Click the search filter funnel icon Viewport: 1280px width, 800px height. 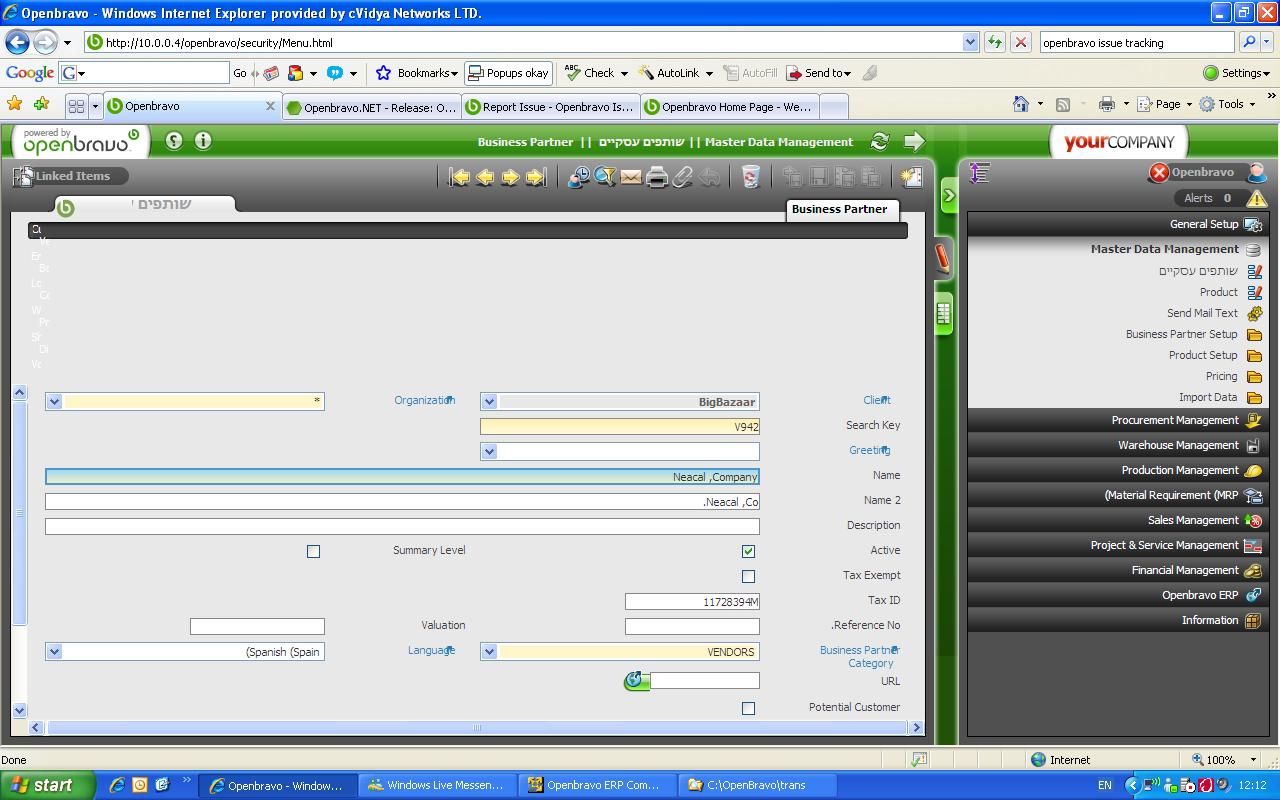pyautogui.click(x=605, y=177)
